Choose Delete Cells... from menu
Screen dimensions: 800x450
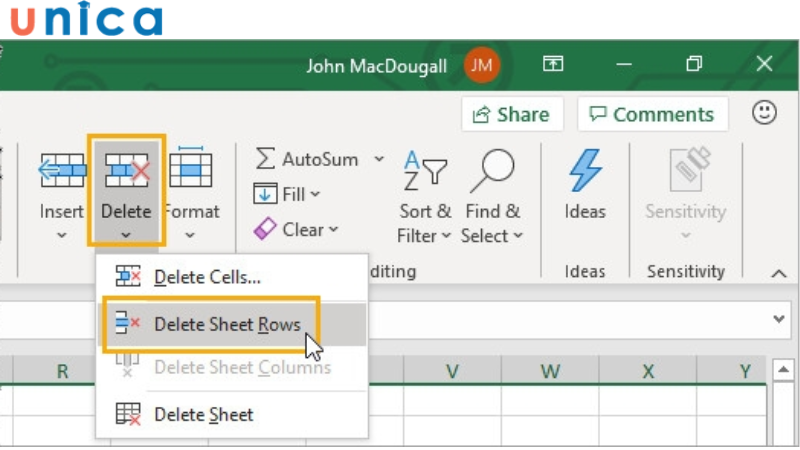coord(207,277)
